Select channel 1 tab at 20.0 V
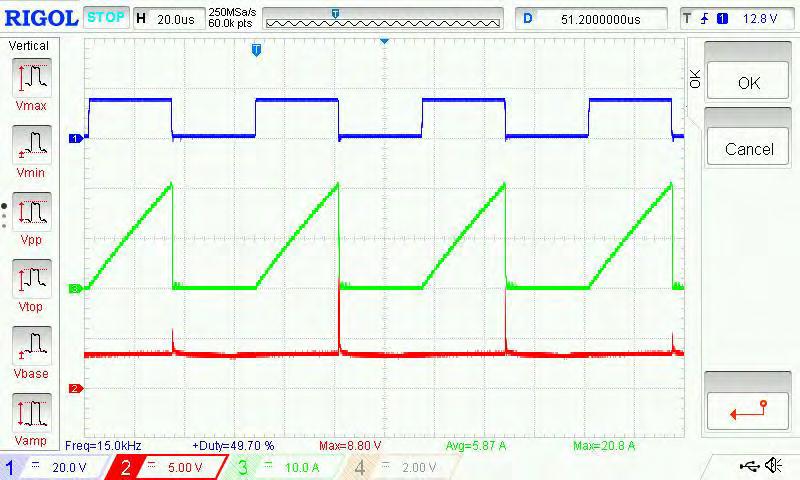800x480 pixels. (x=55, y=467)
